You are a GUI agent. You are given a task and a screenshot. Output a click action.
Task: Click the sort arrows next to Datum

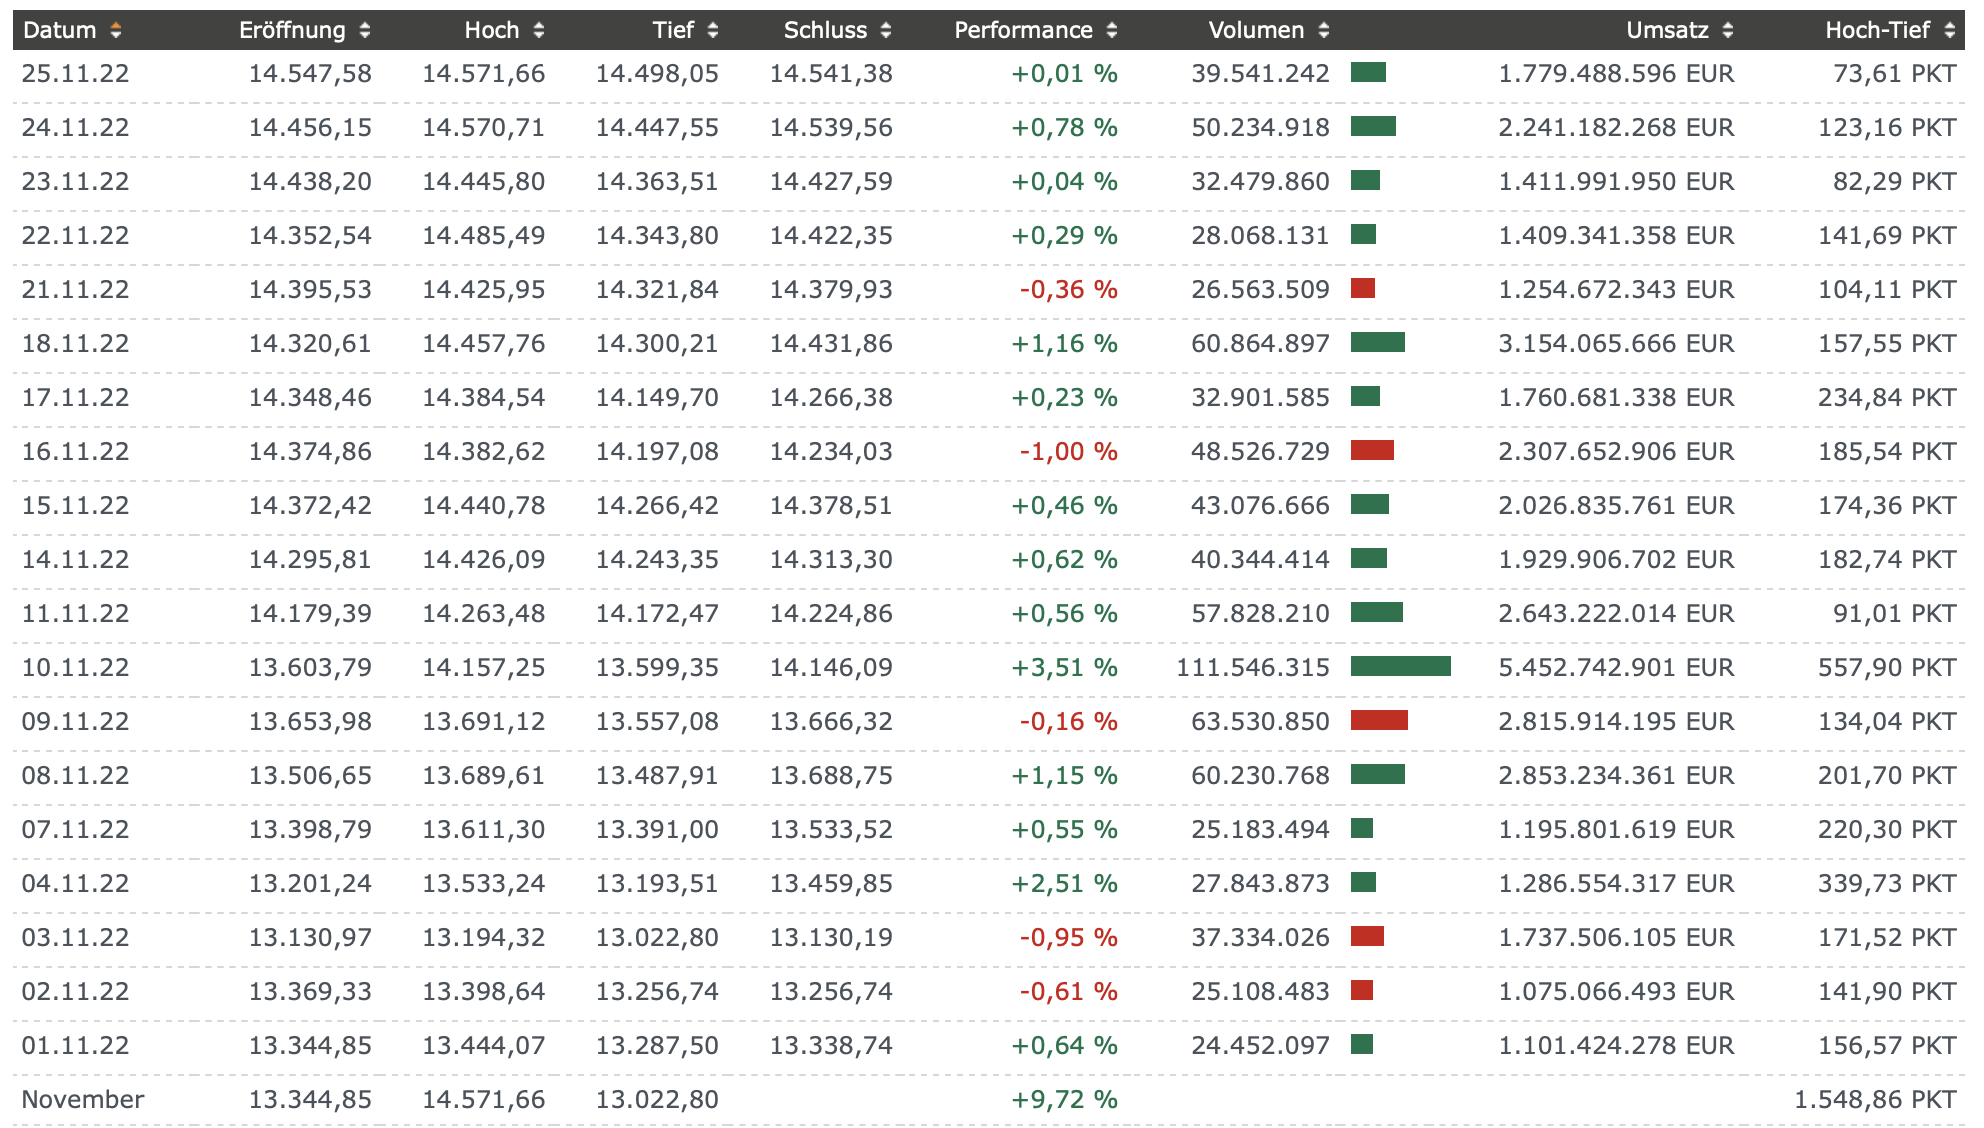(116, 31)
